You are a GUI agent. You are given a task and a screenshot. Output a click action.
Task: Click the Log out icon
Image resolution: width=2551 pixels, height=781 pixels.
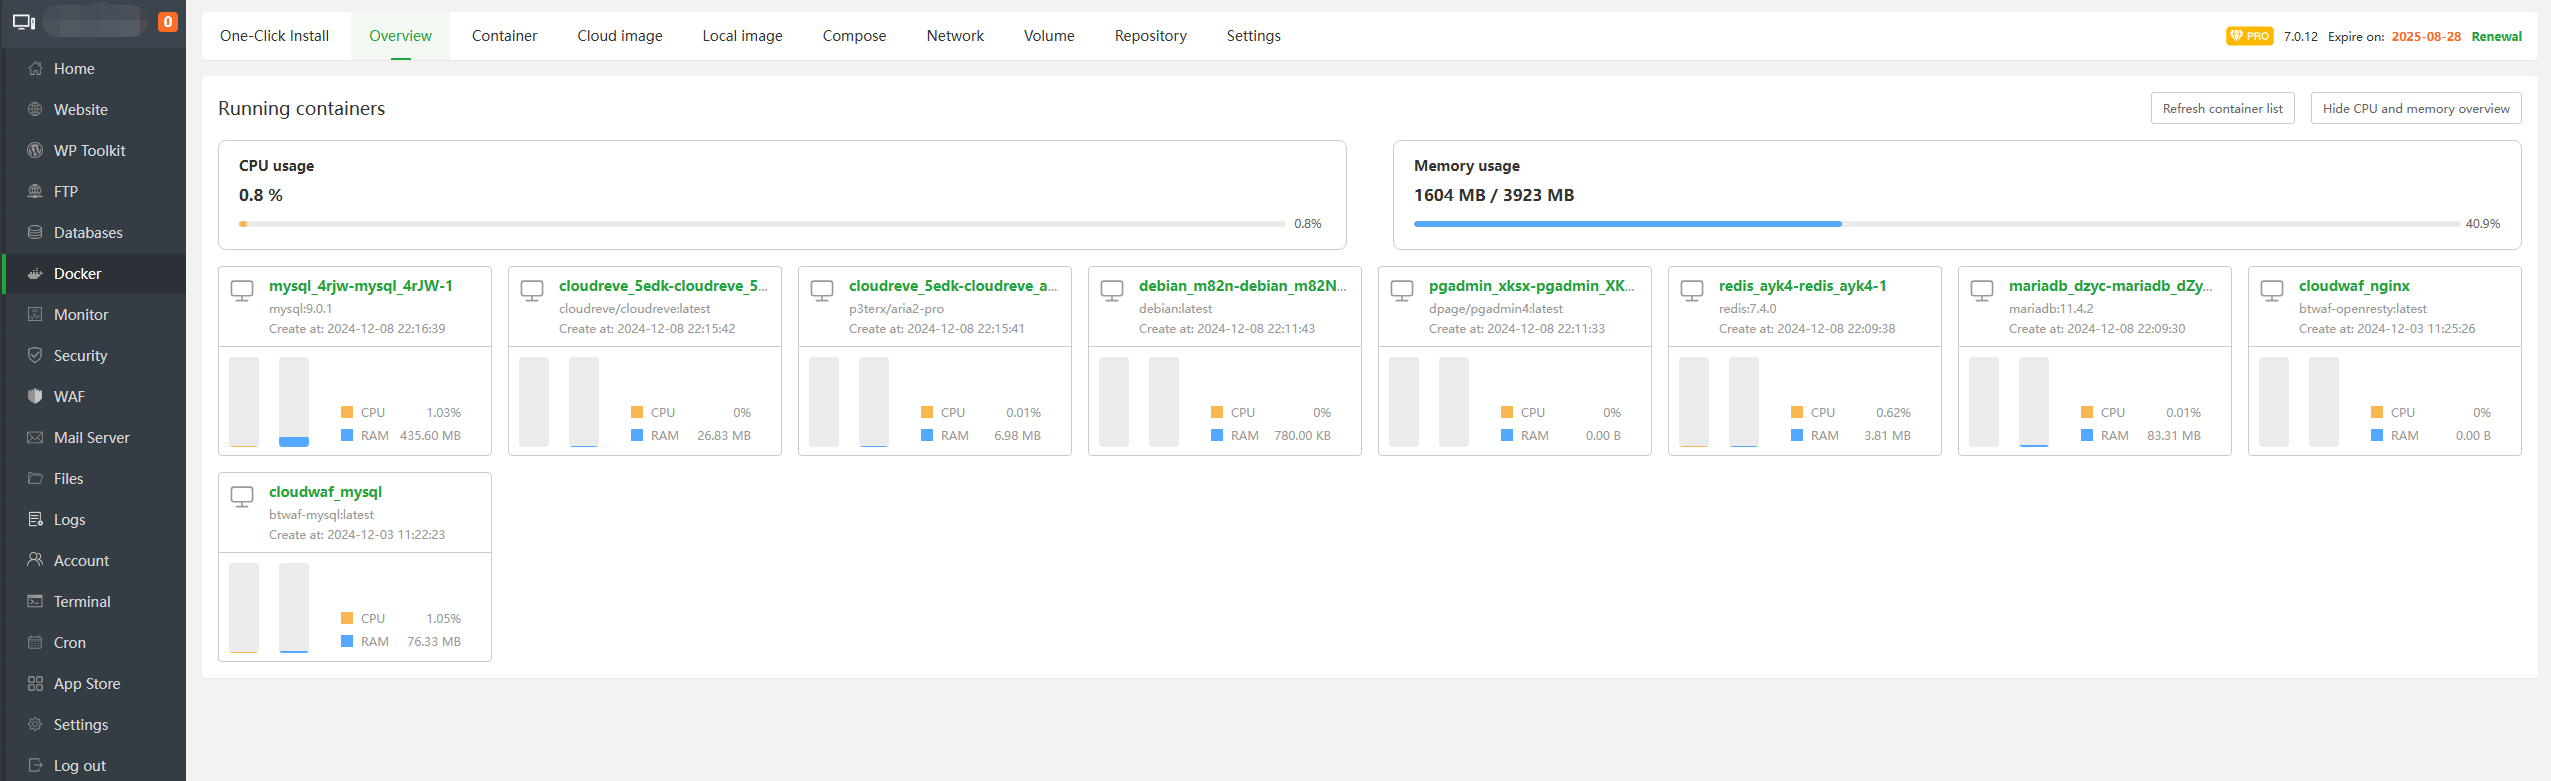click(35, 765)
